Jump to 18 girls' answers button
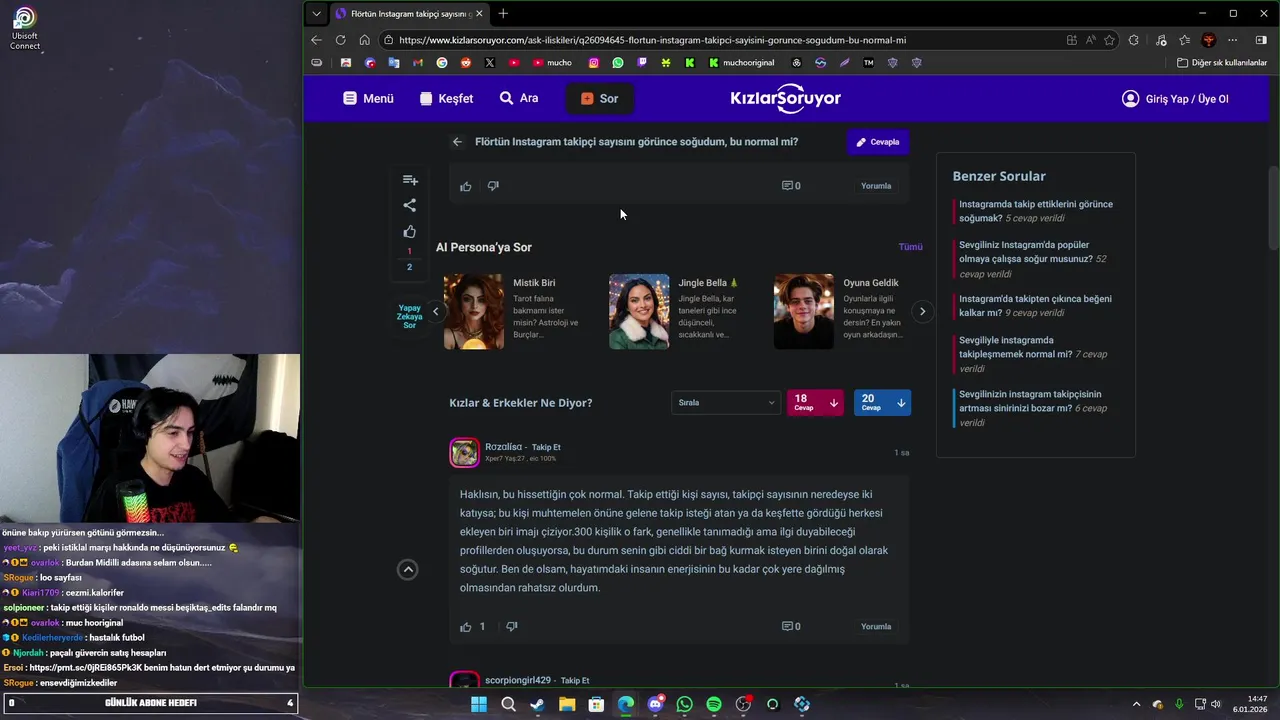Image resolution: width=1280 pixels, height=720 pixels. coord(815,402)
